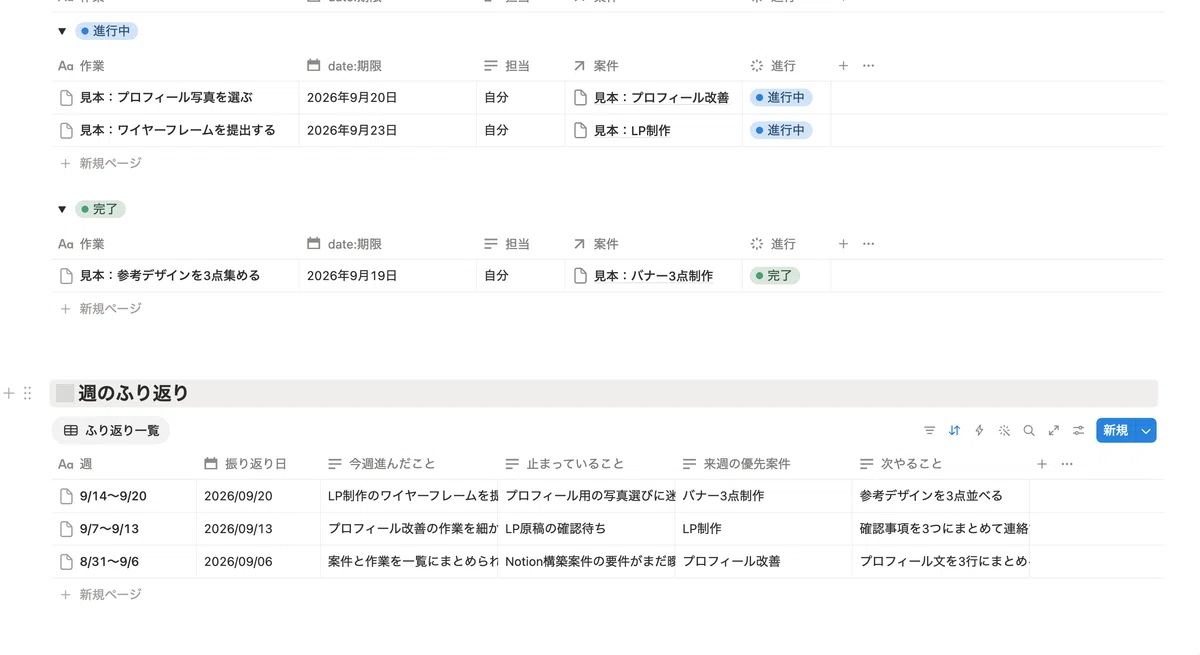
Task: Click the plus handle beside 週のふり返り heading
Action: click(9, 393)
